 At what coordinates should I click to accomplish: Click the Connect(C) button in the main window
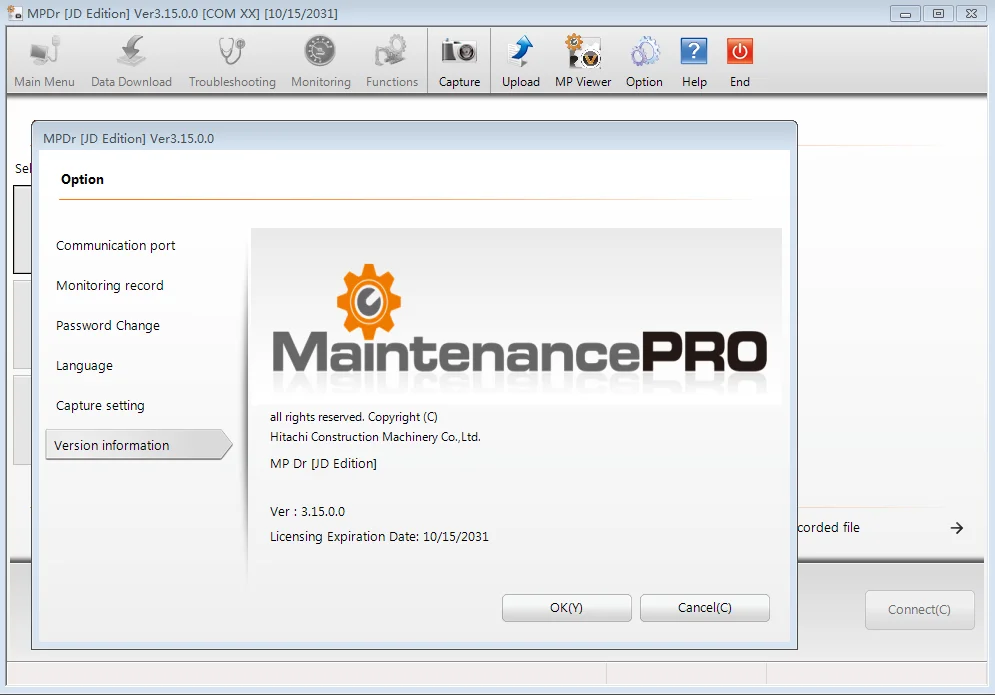[x=919, y=610]
